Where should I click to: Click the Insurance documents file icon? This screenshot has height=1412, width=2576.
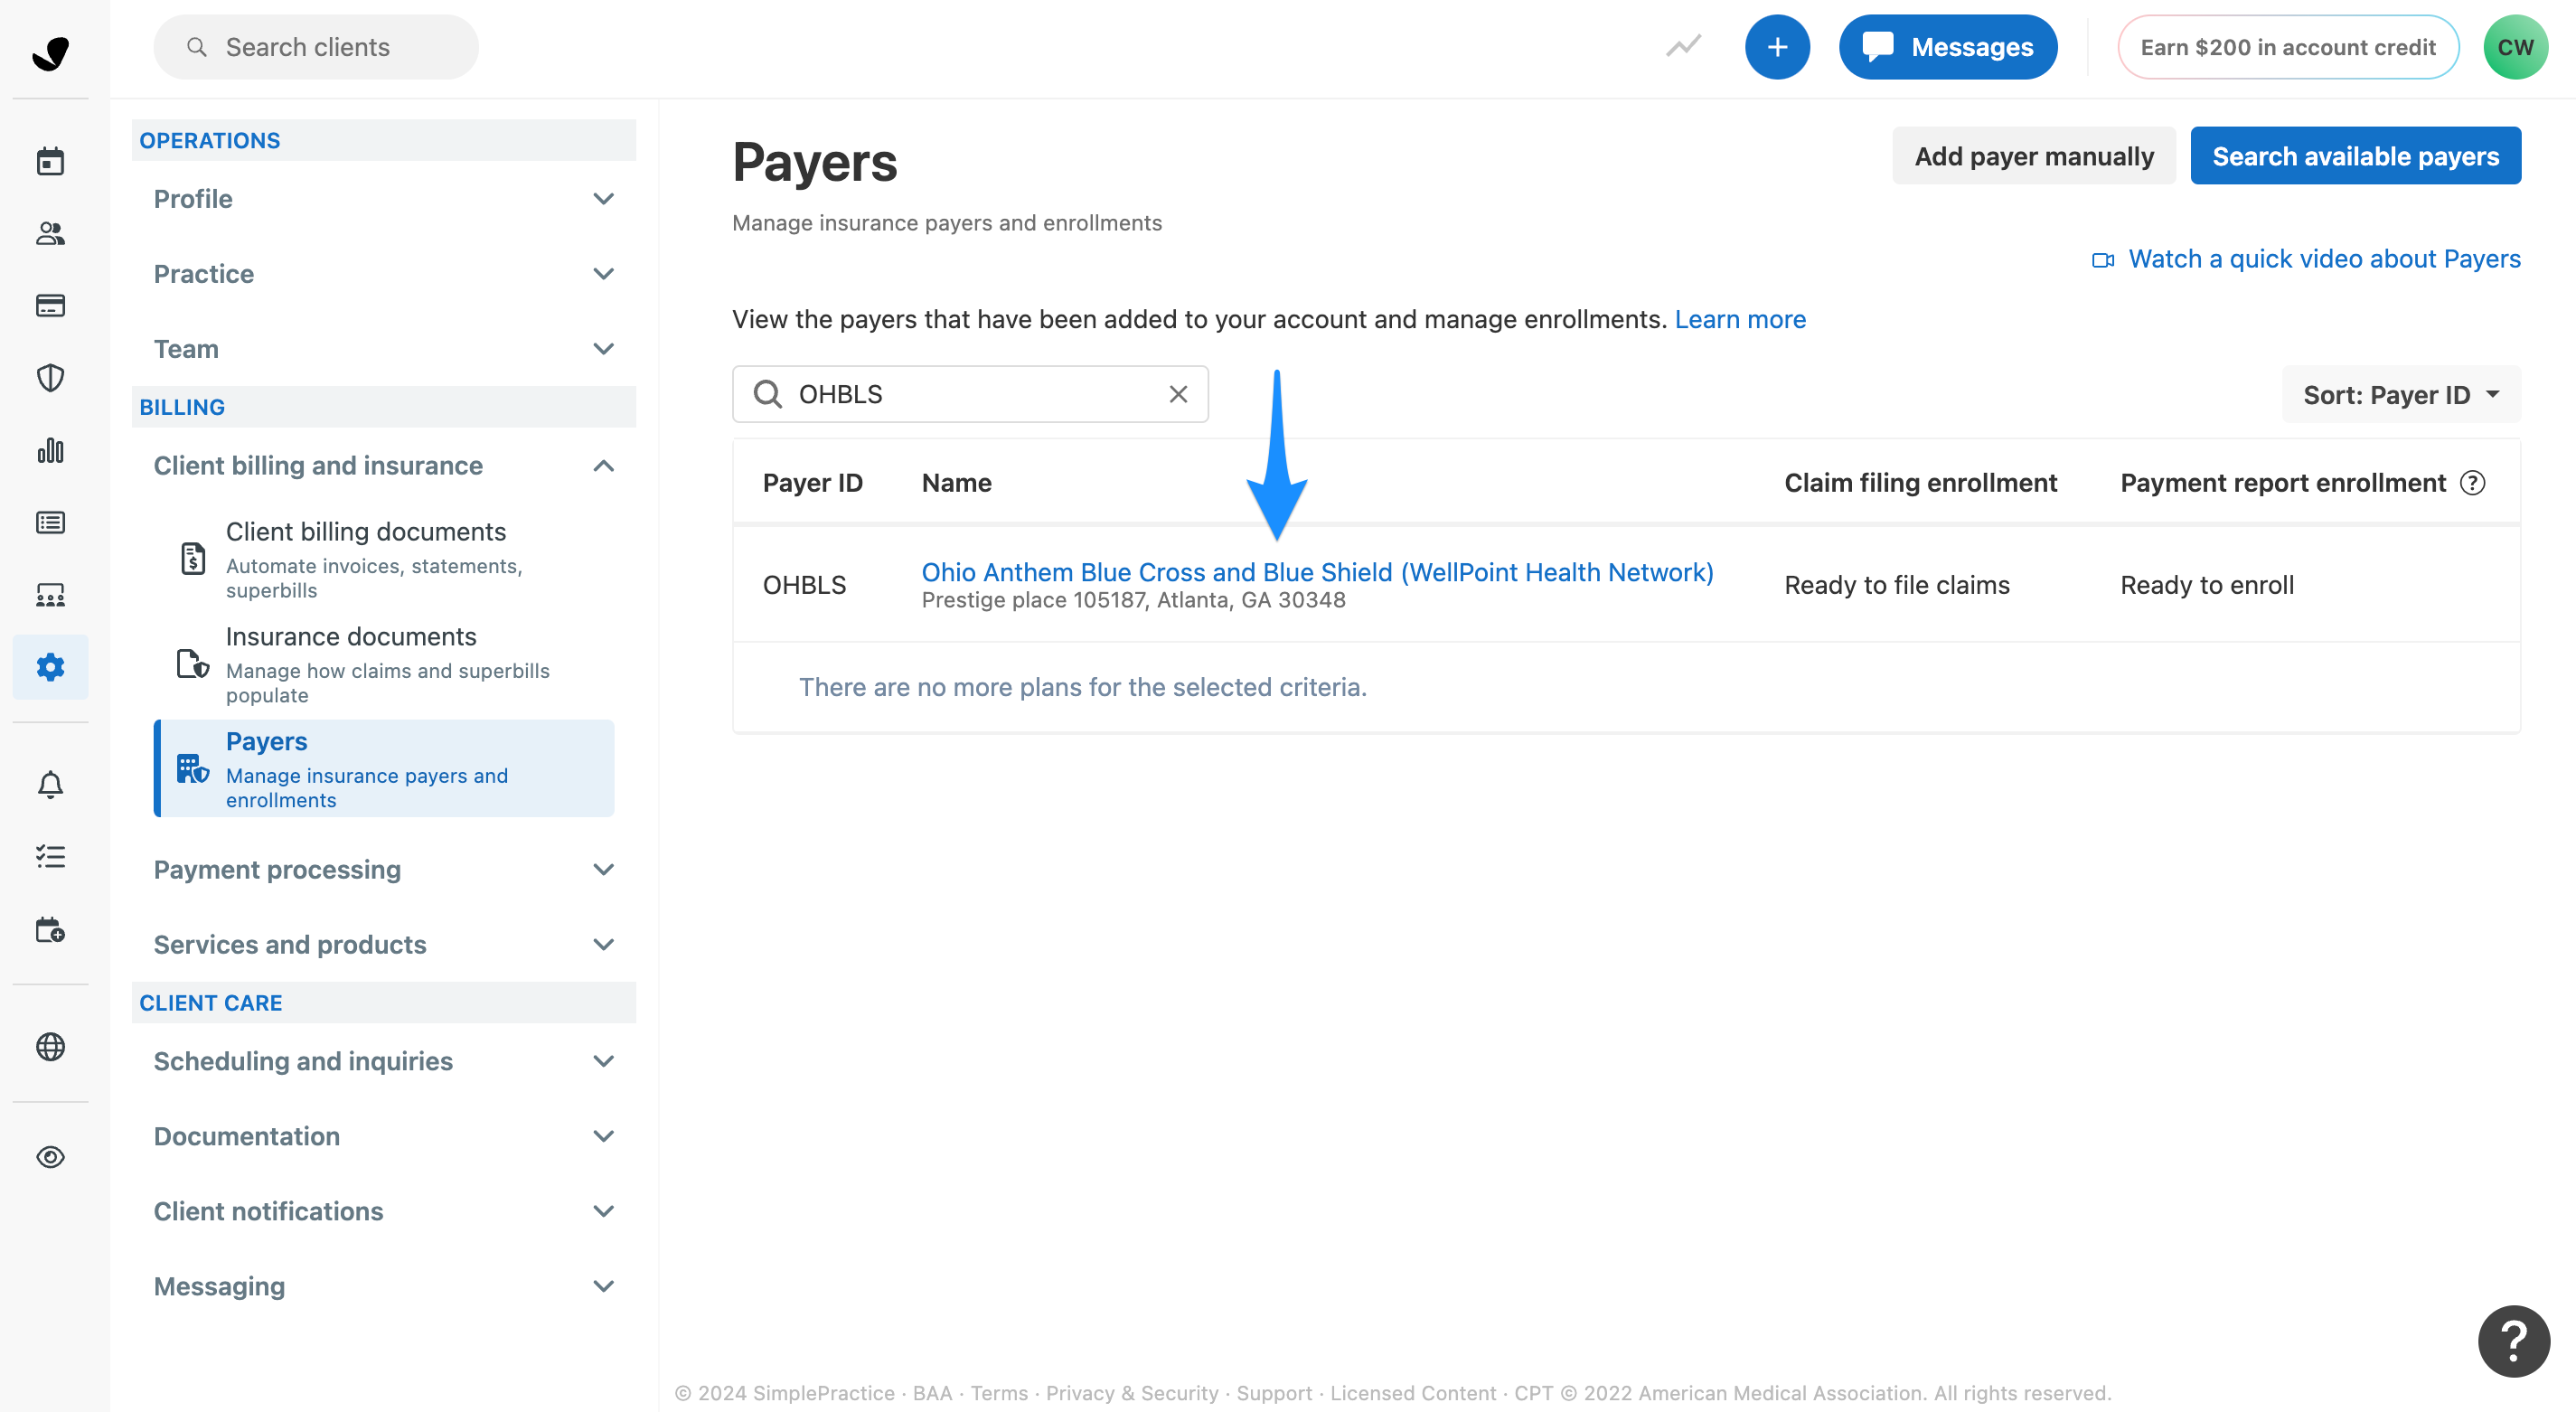click(193, 663)
